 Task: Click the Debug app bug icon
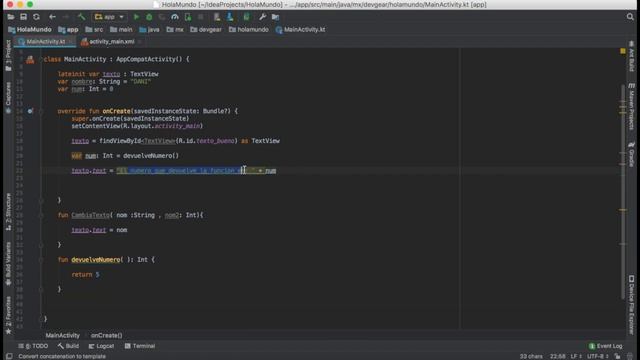click(149, 17)
